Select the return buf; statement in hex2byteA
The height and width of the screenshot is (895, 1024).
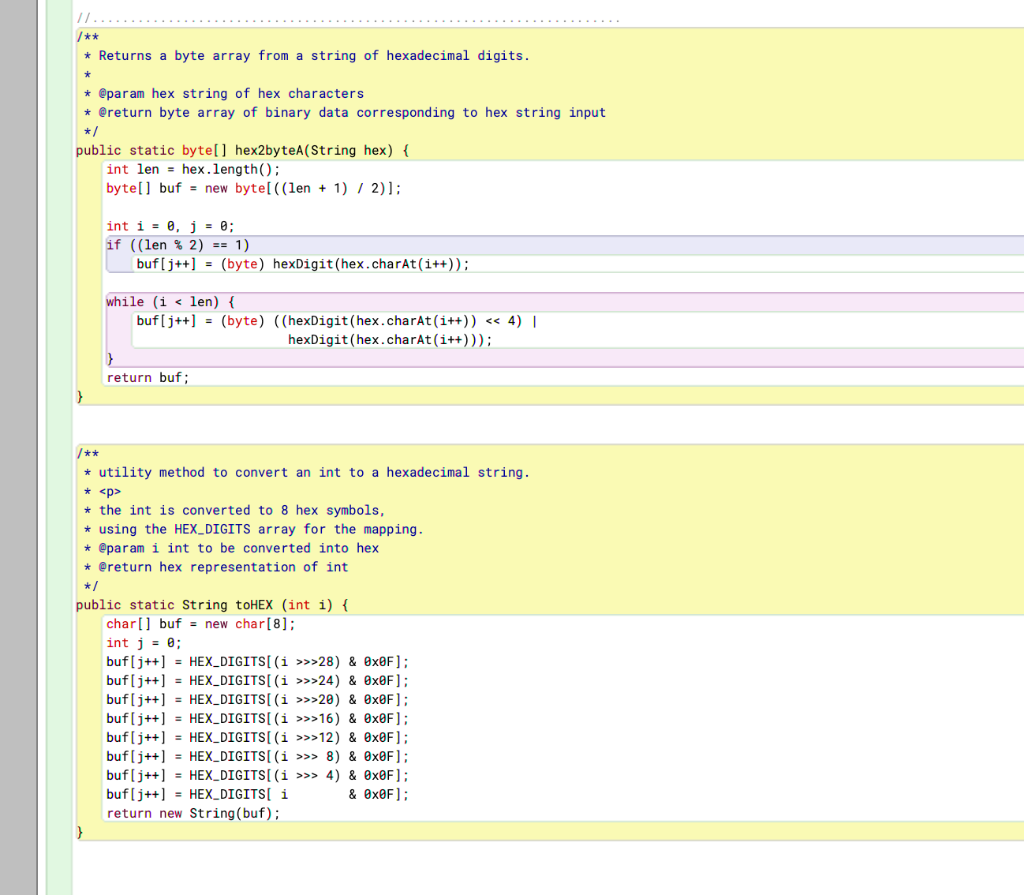(150, 377)
